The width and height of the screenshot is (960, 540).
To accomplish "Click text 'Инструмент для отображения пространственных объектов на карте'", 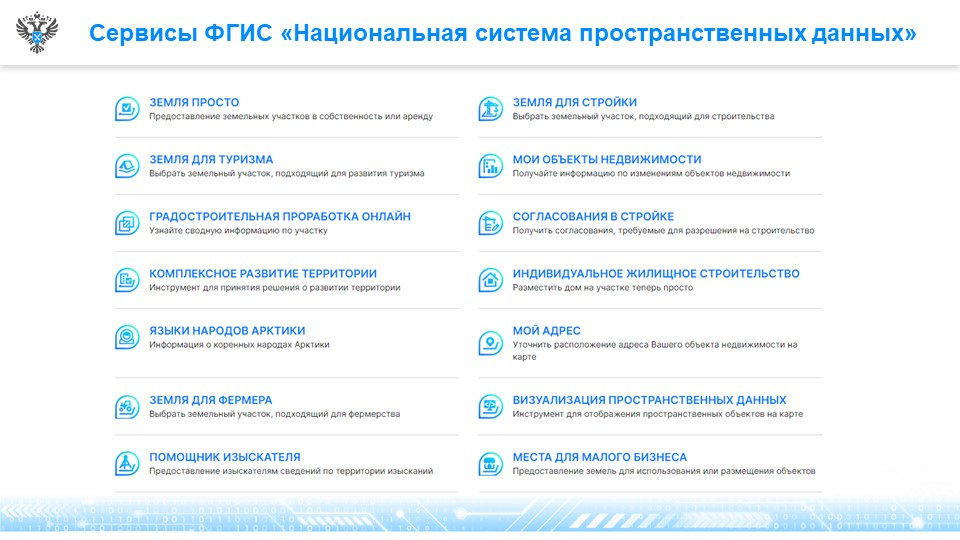I will coord(658,414).
